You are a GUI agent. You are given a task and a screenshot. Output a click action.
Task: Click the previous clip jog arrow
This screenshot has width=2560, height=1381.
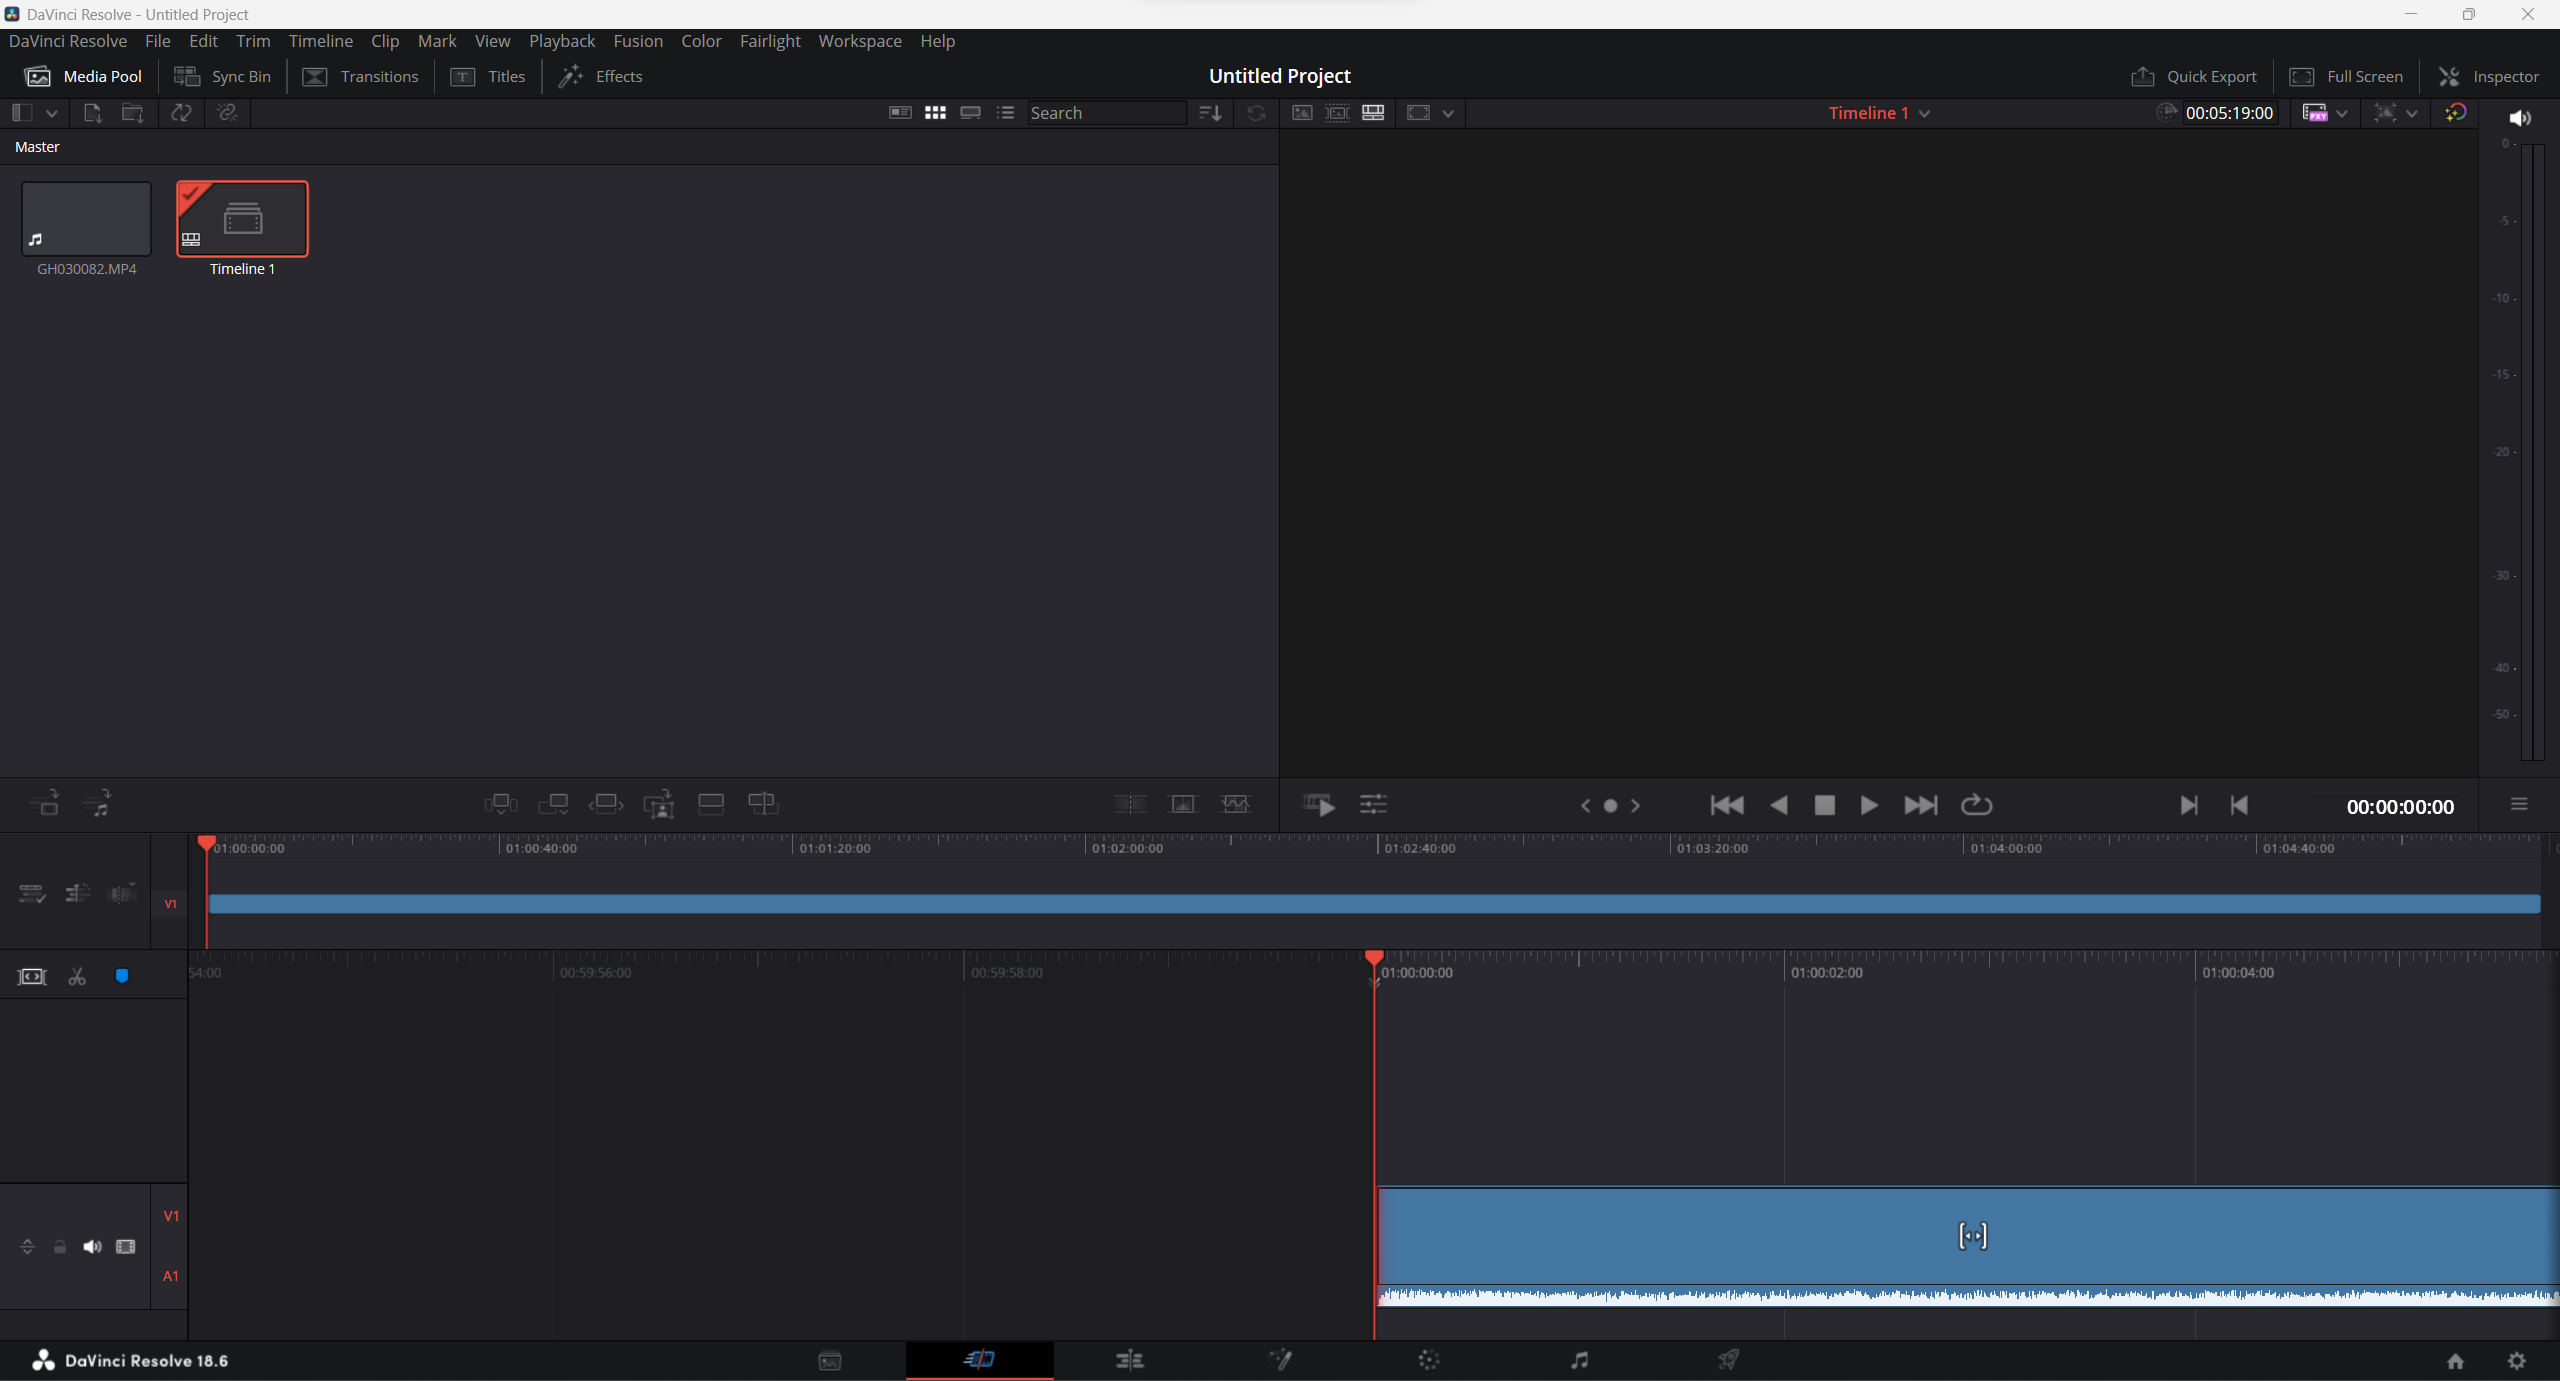point(1585,805)
